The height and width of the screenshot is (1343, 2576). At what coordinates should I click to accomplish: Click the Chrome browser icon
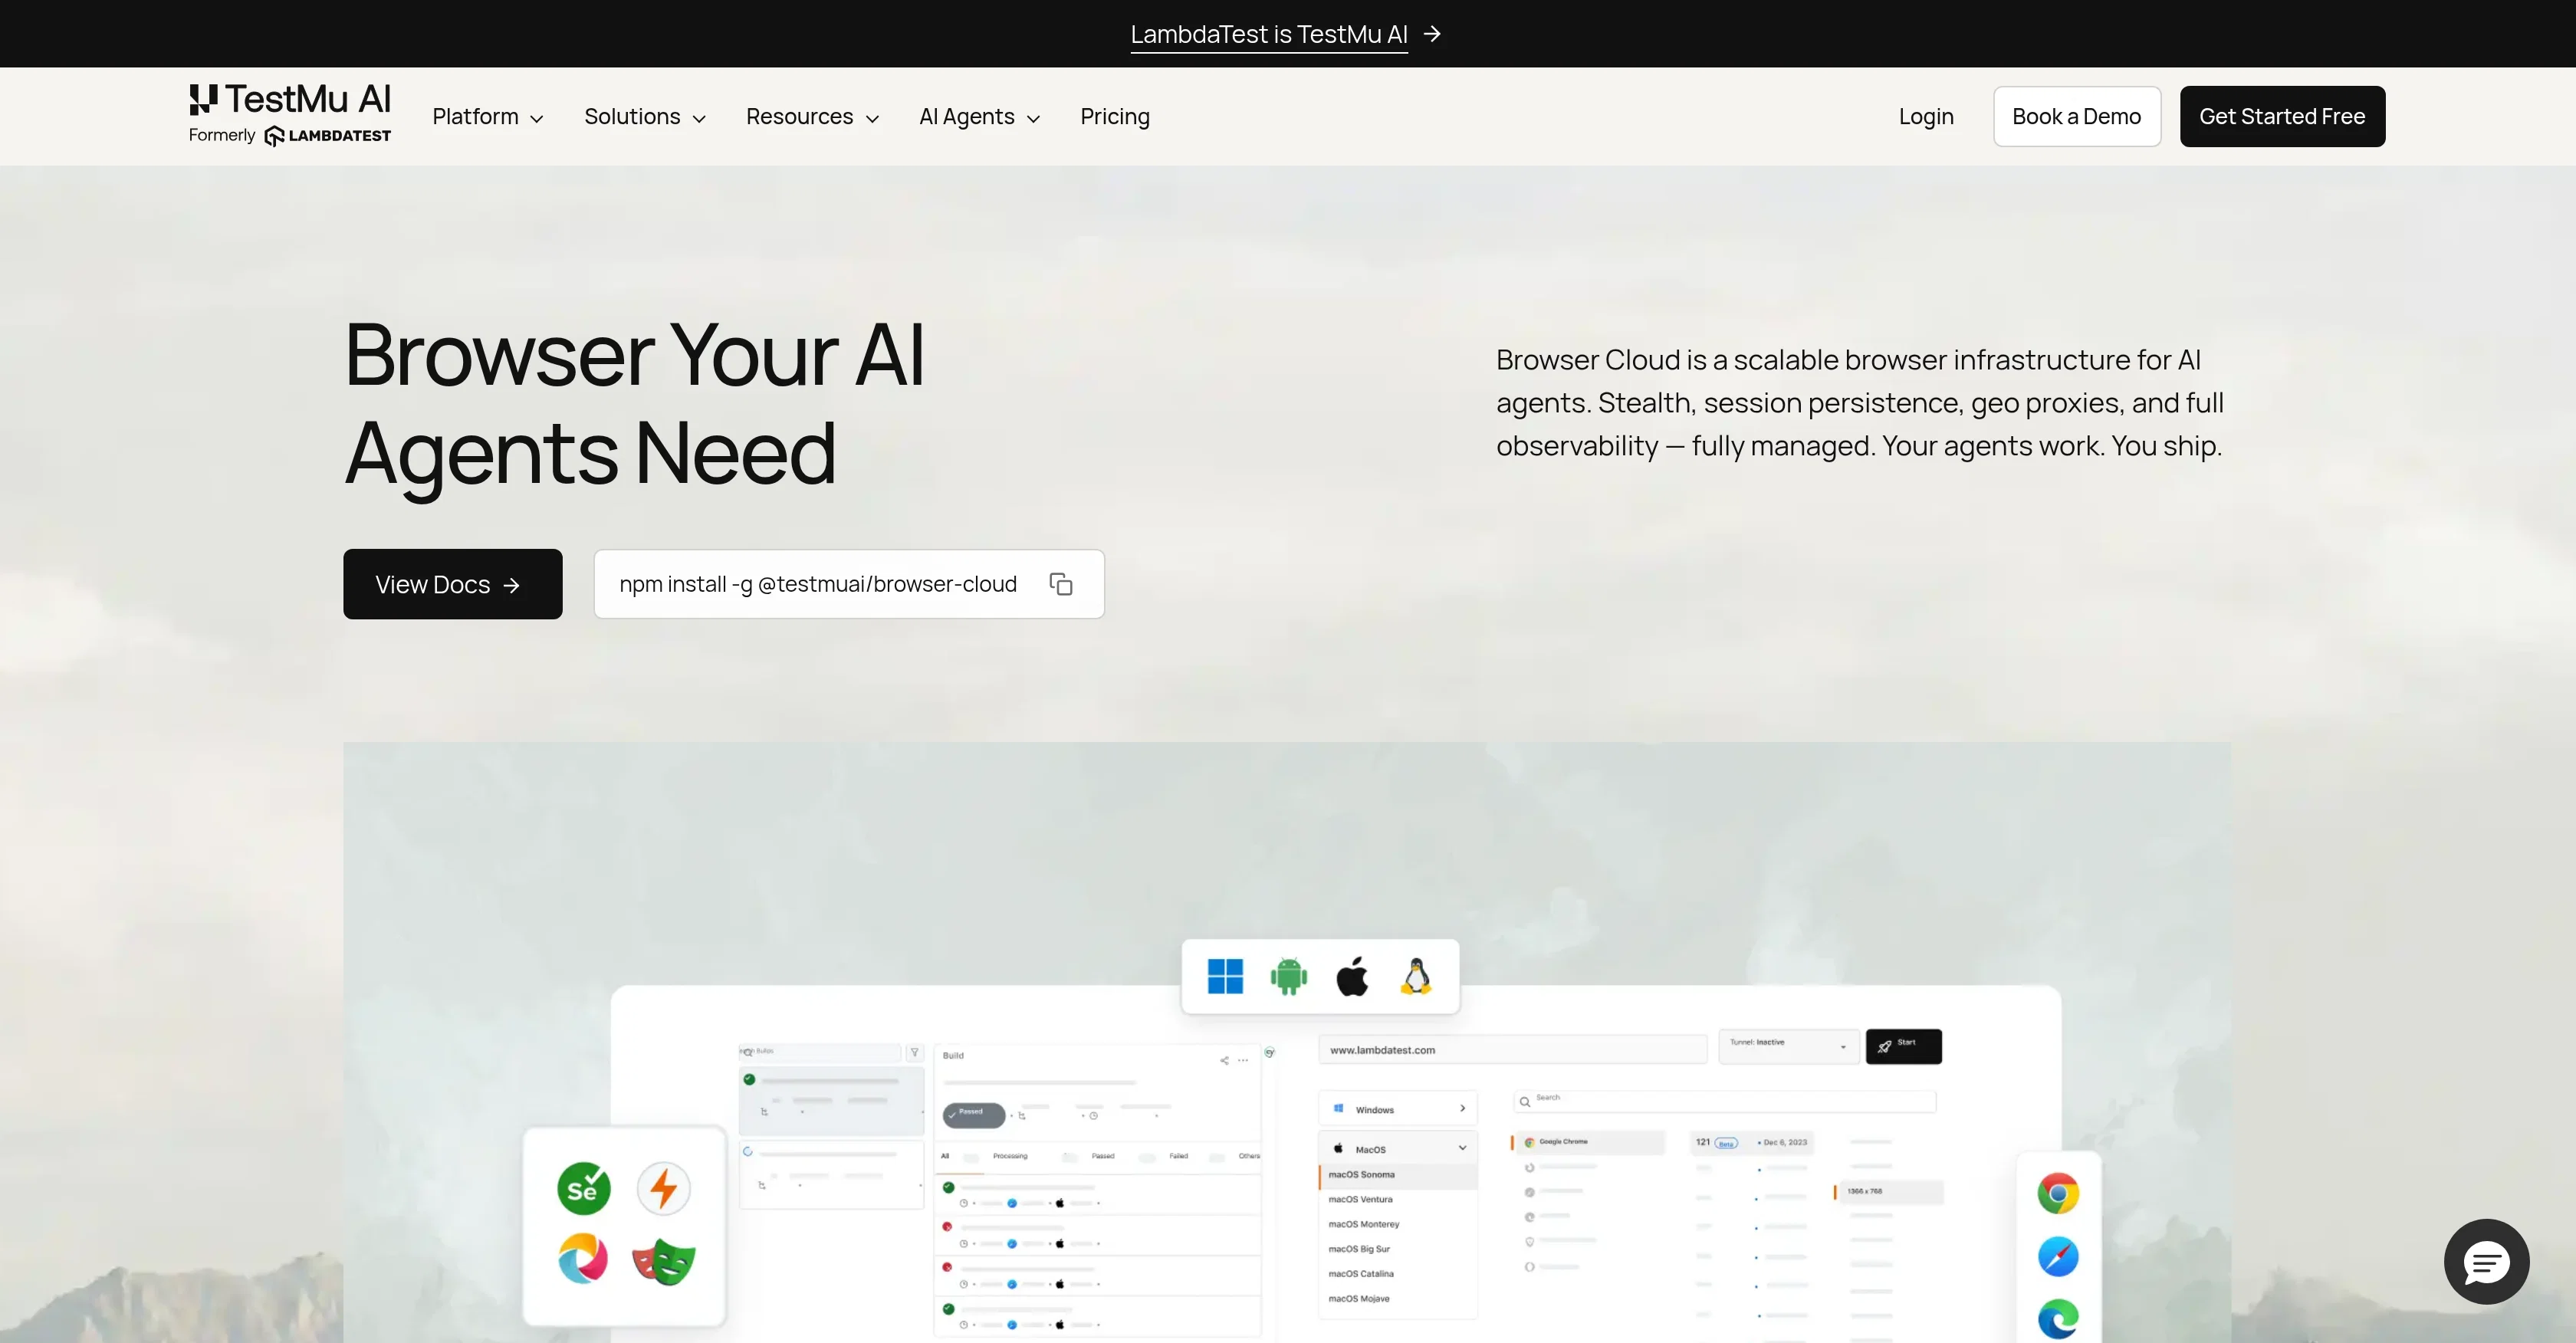(2058, 1193)
